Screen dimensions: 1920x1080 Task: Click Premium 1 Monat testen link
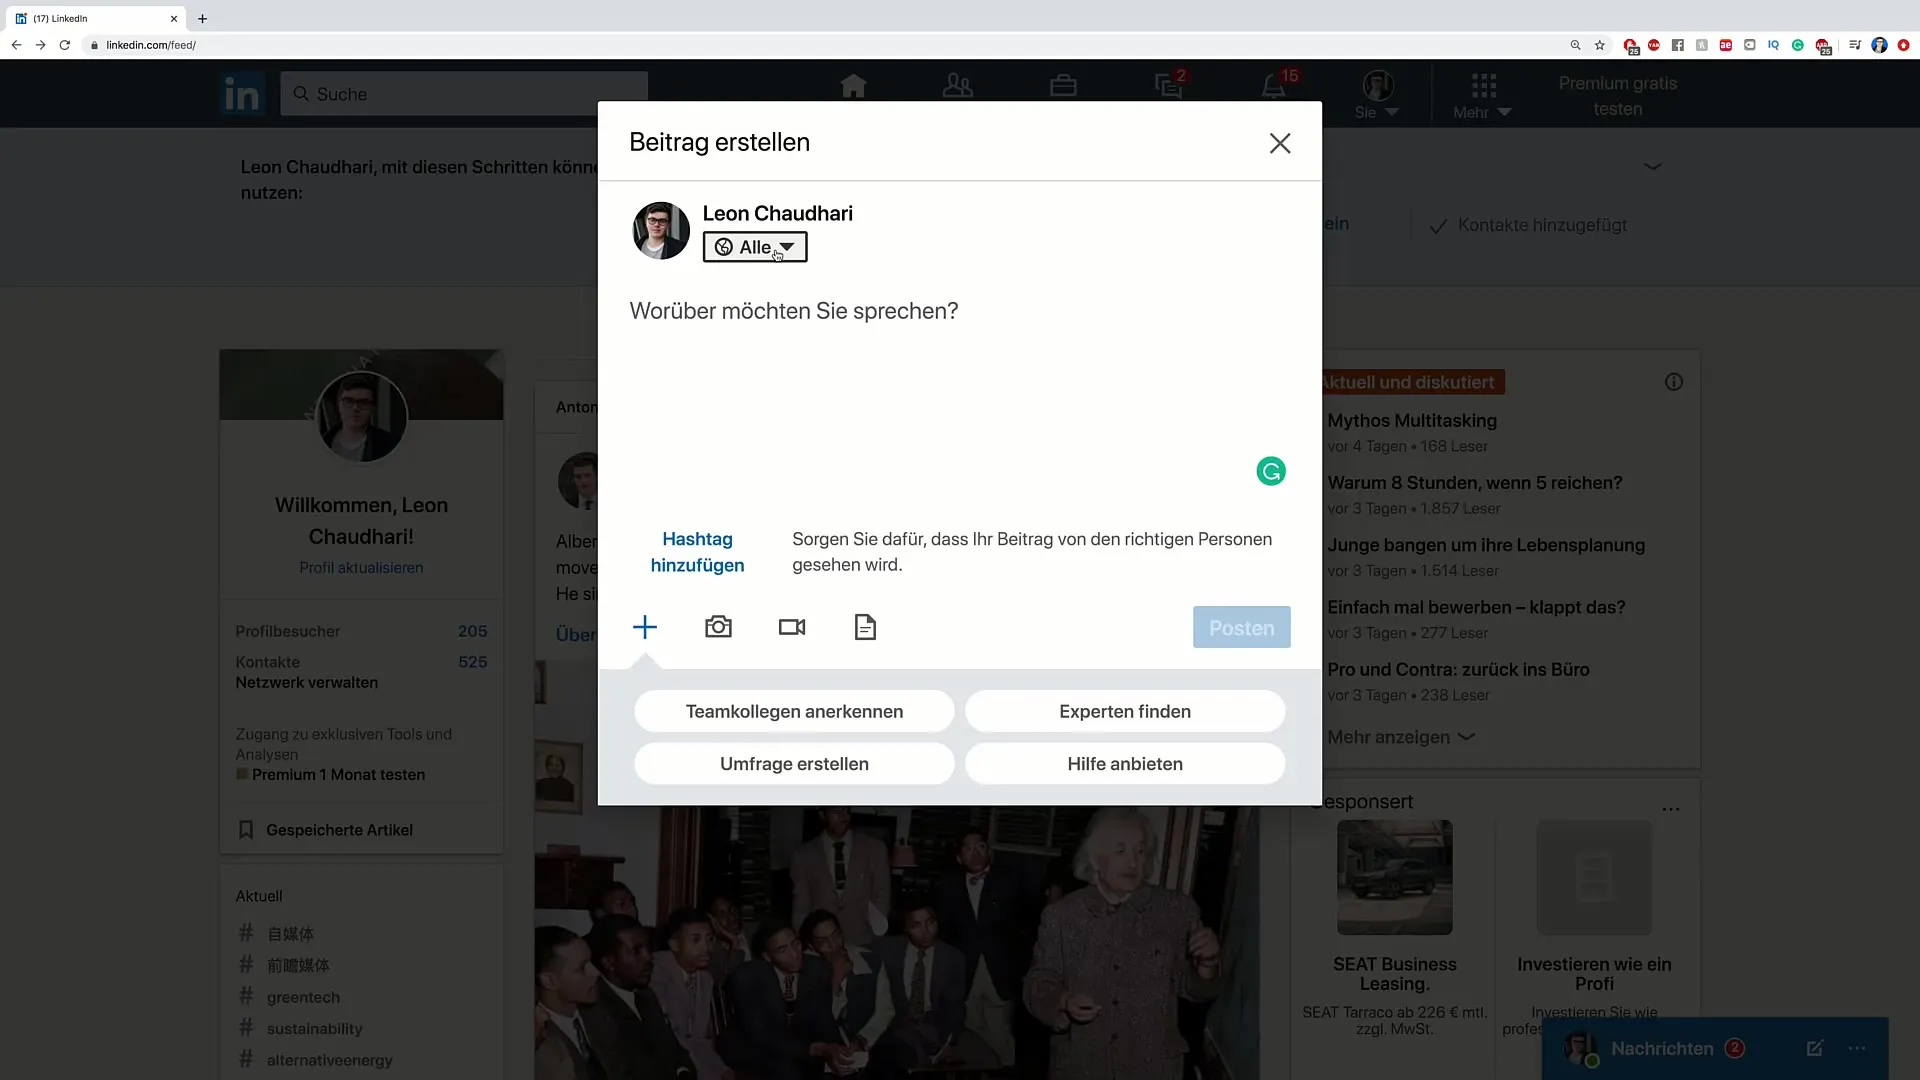click(338, 774)
